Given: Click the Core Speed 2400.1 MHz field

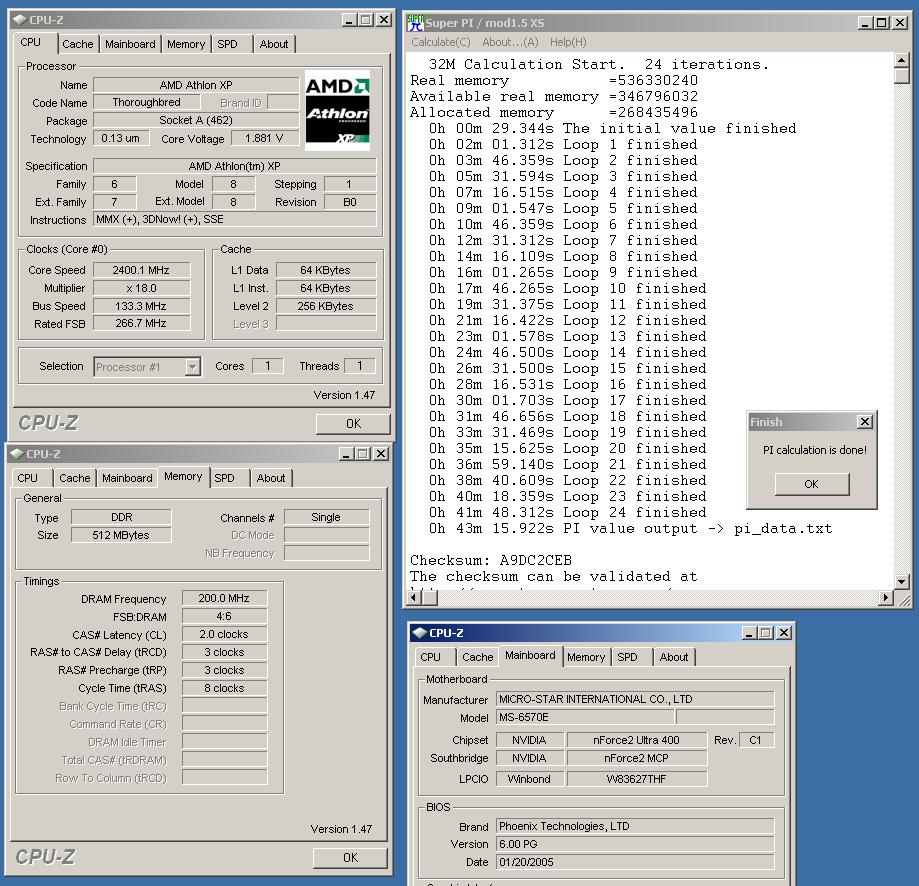Looking at the screenshot, I should coord(141,270).
